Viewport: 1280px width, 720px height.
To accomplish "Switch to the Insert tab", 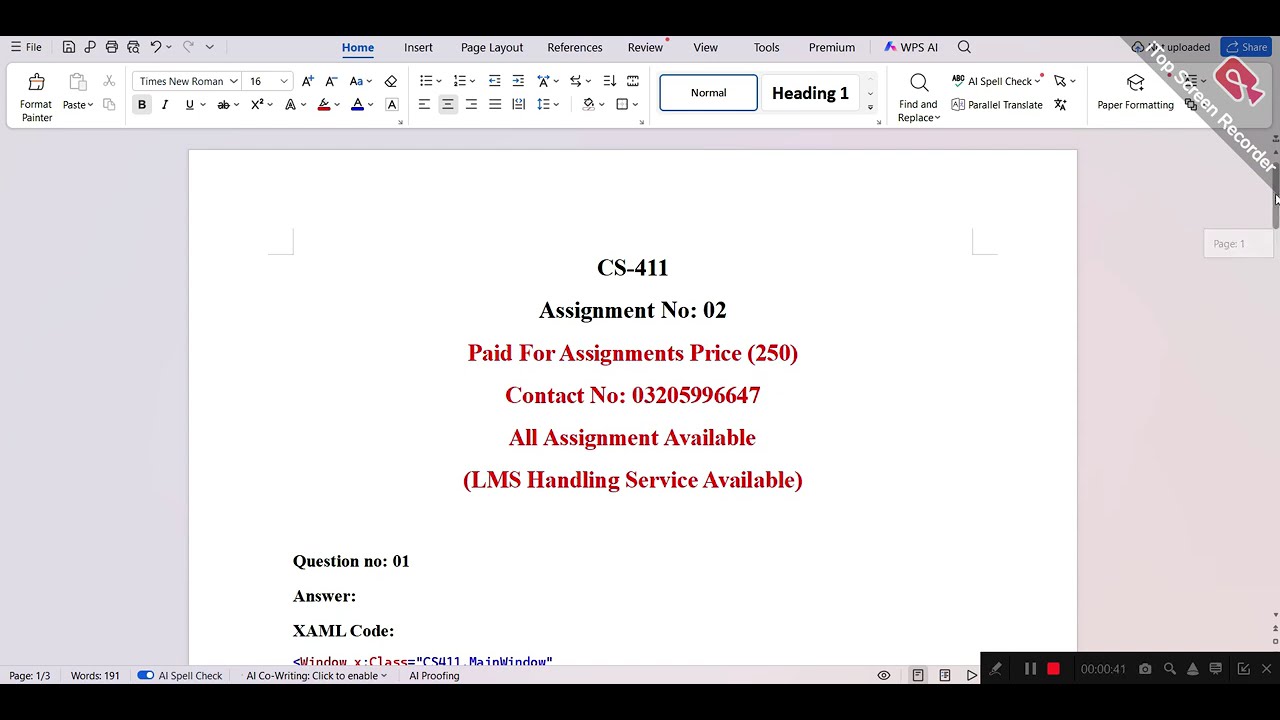I will point(418,47).
